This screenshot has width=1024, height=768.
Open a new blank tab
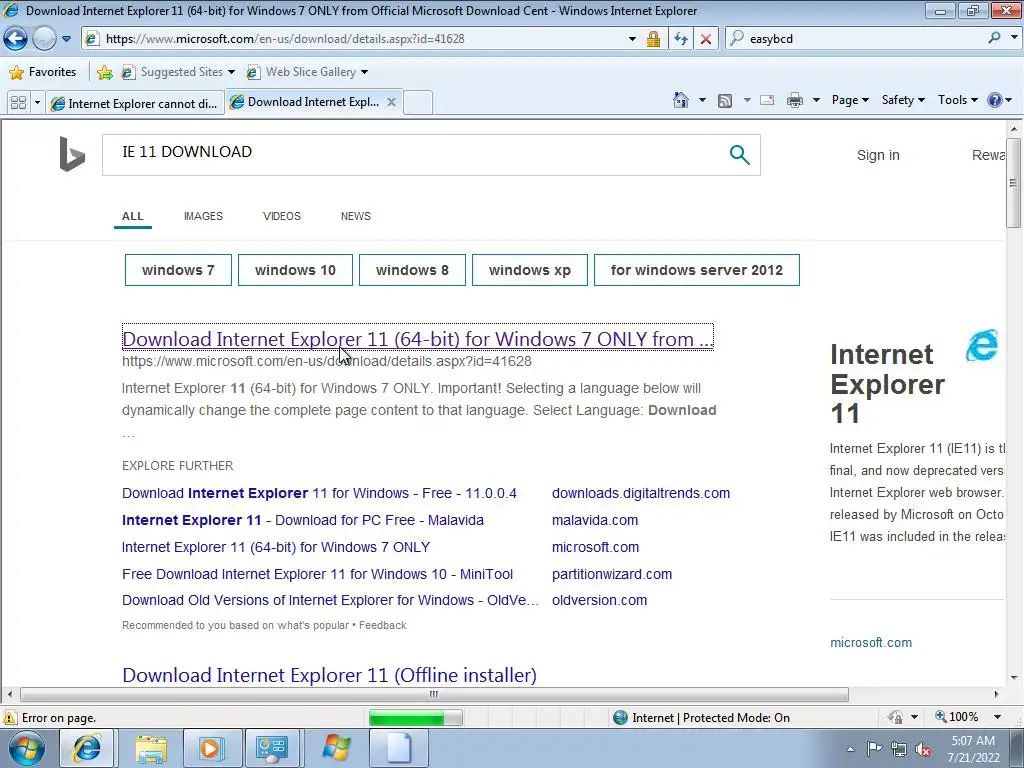tap(418, 103)
